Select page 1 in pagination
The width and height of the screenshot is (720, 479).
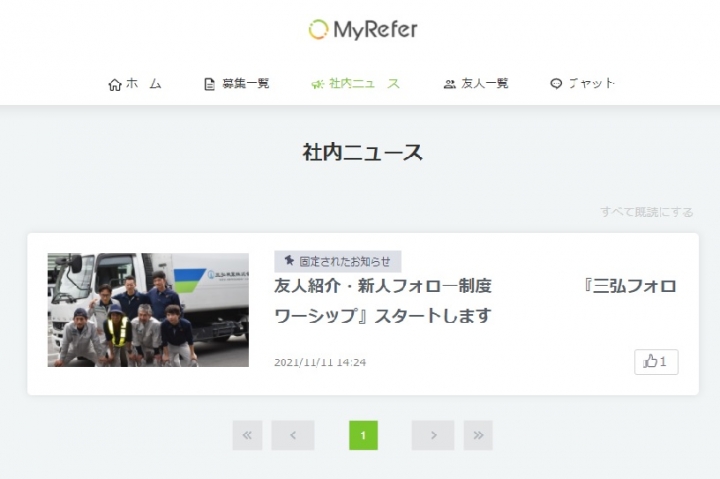[x=363, y=435]
